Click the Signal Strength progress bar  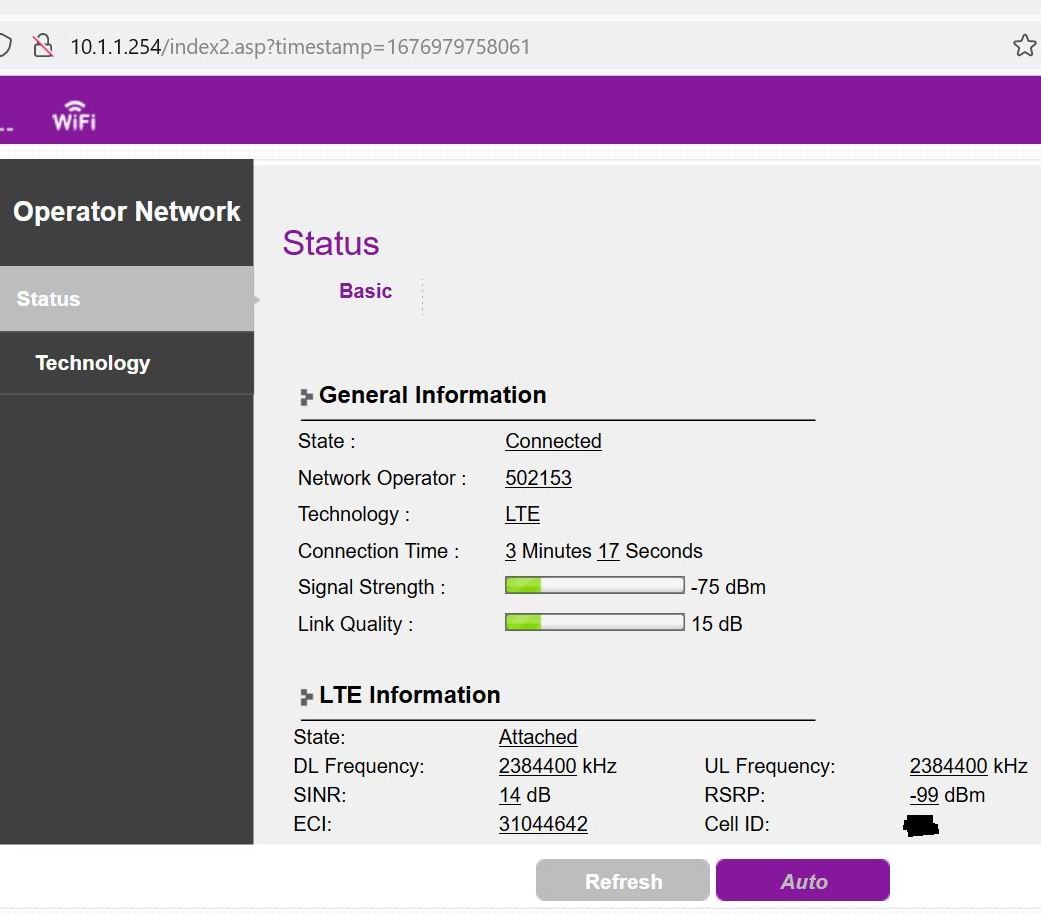pyautogui.click(x=594, y=585)
